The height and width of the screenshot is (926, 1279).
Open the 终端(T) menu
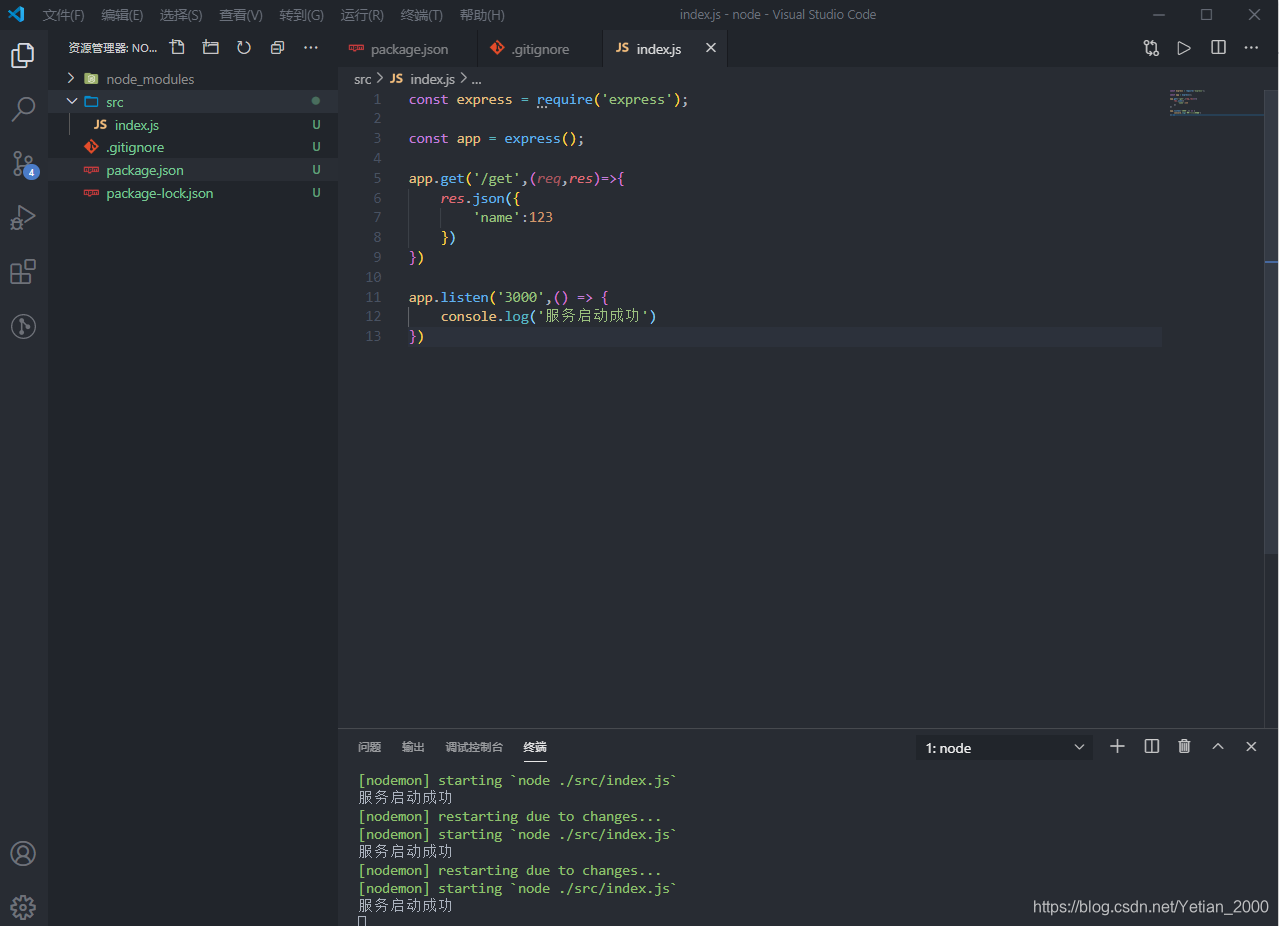click(x=422, y=15)
